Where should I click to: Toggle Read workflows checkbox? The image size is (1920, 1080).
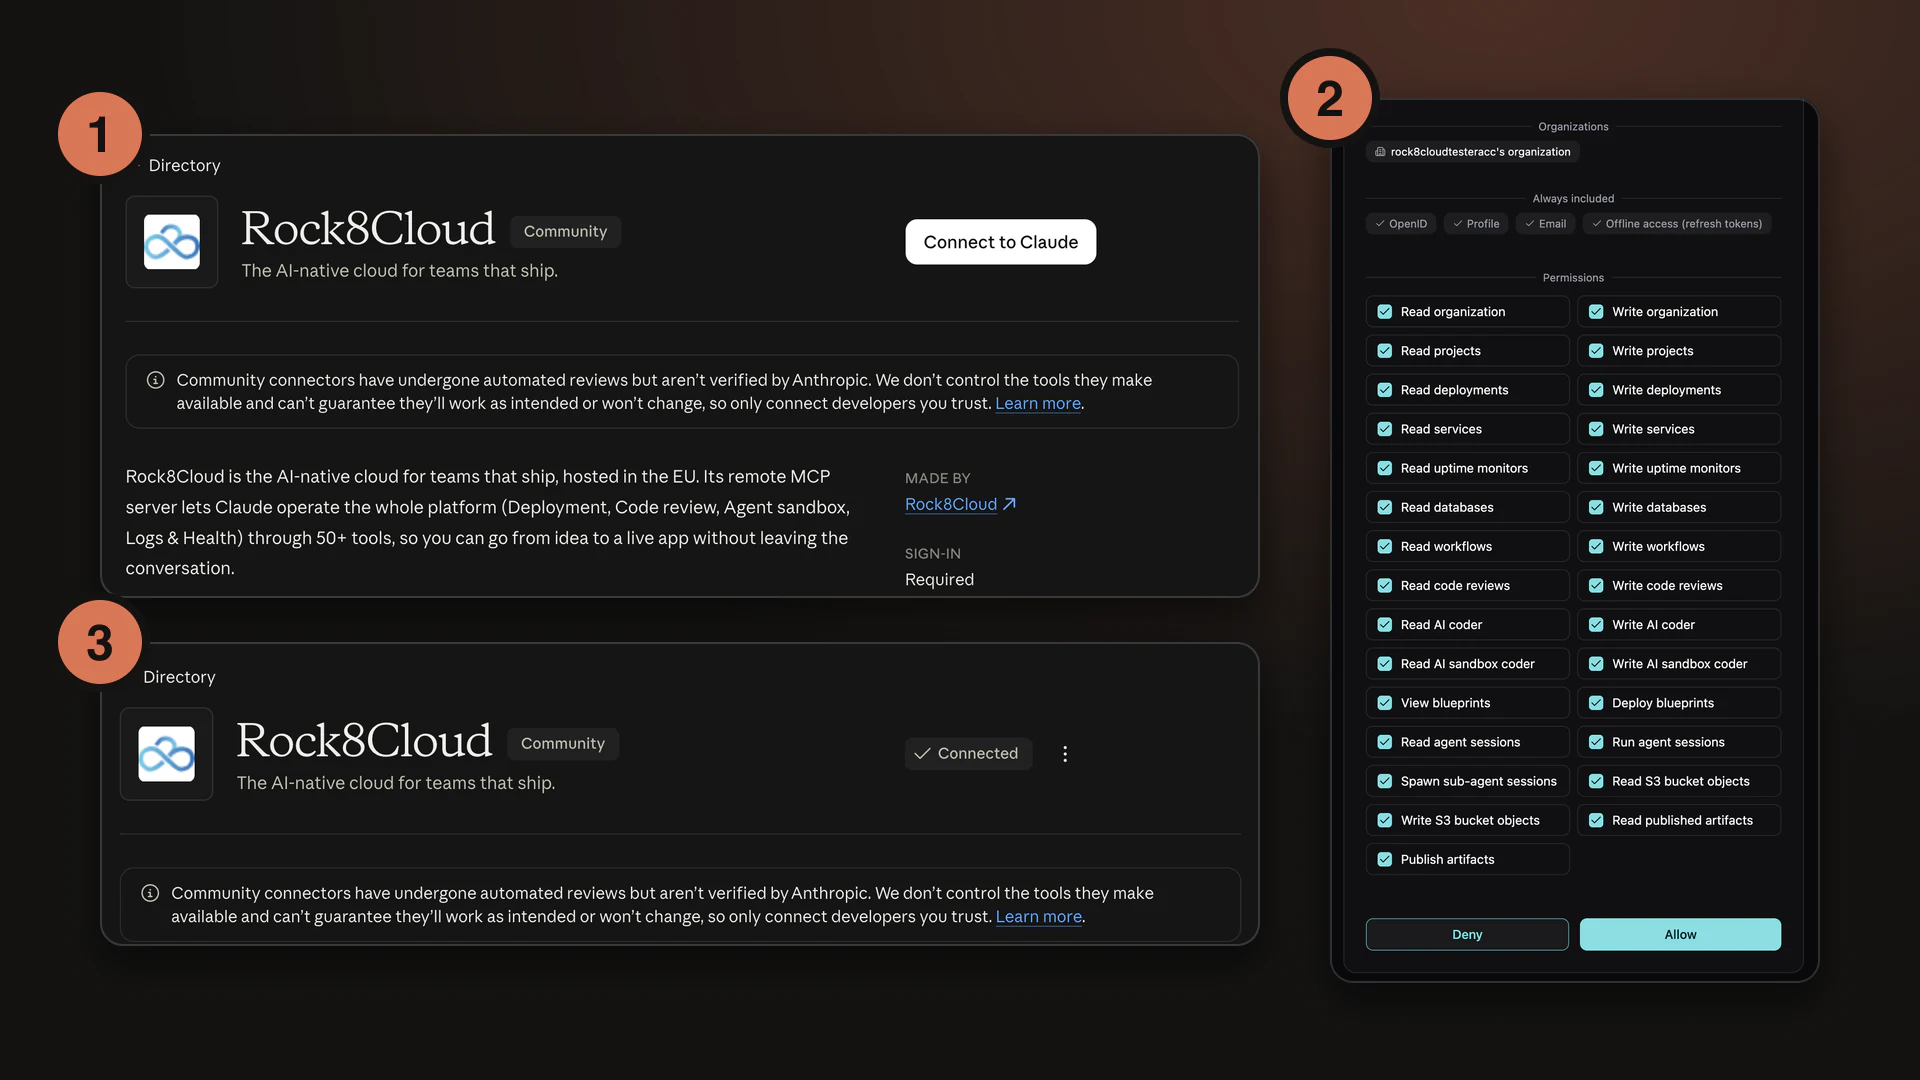(1385, 546)
